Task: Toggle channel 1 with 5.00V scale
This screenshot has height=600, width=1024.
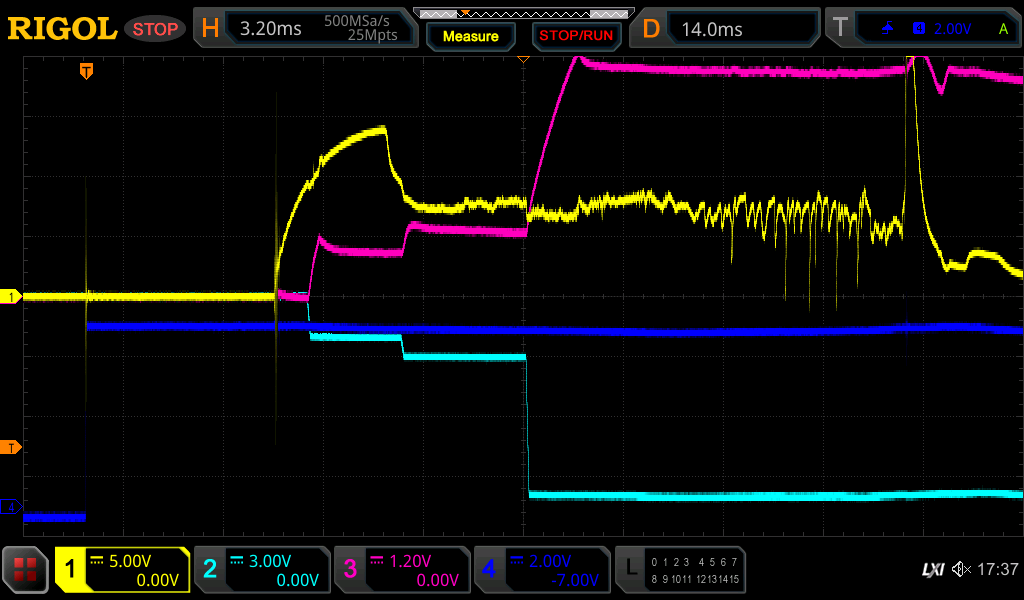Action: coord(122,570)
